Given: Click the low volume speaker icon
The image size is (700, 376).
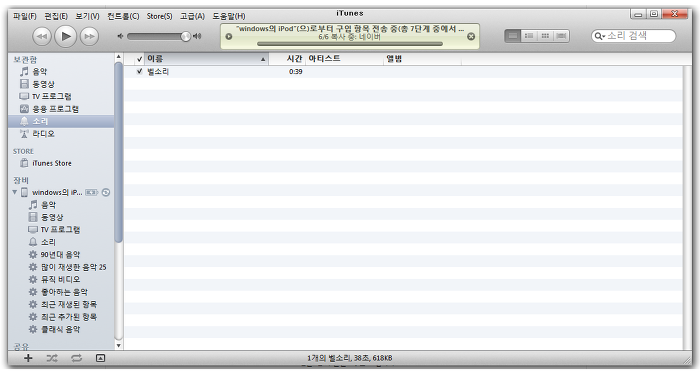Looking at the screenshot, I should point(120,36).
